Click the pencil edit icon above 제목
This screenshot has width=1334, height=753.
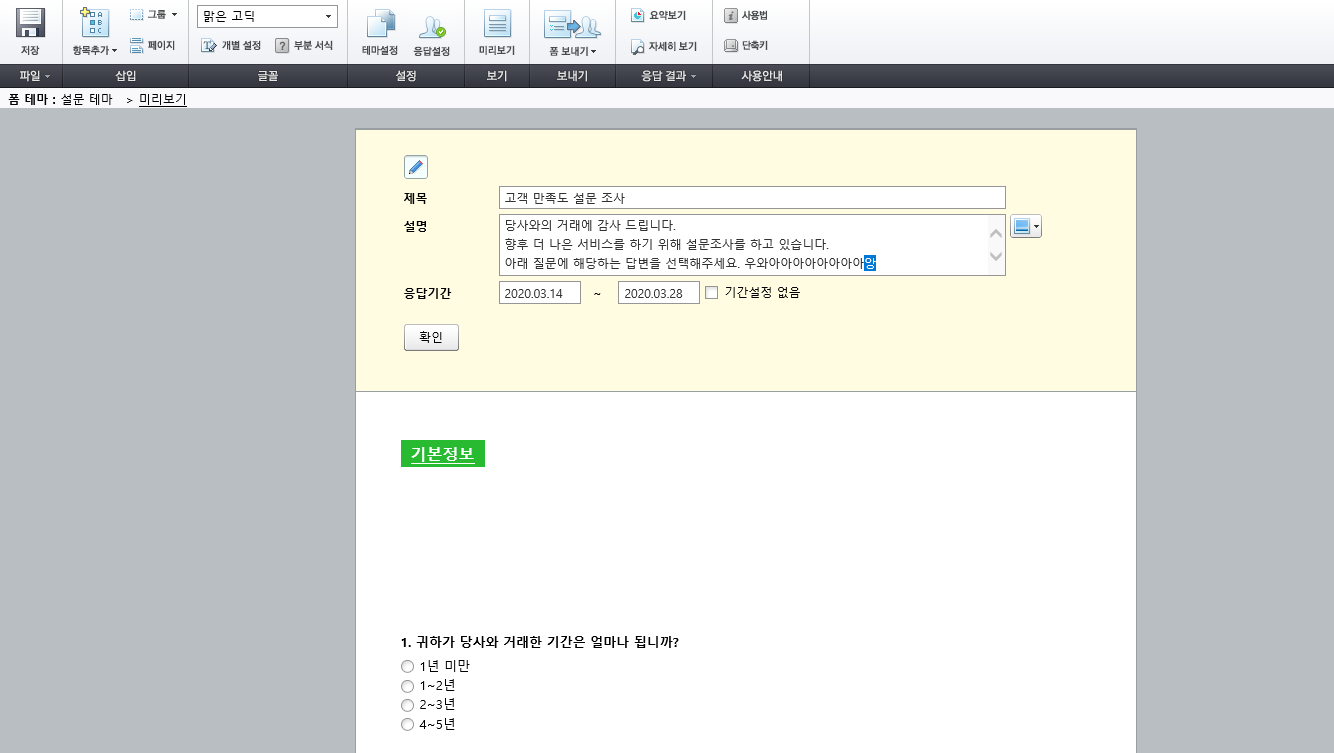[x=416, y=167]
